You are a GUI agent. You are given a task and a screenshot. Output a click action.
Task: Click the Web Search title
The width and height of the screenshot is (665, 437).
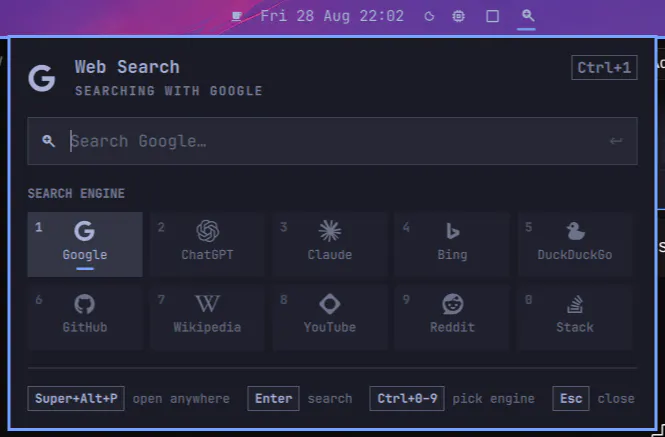point(127,67)
